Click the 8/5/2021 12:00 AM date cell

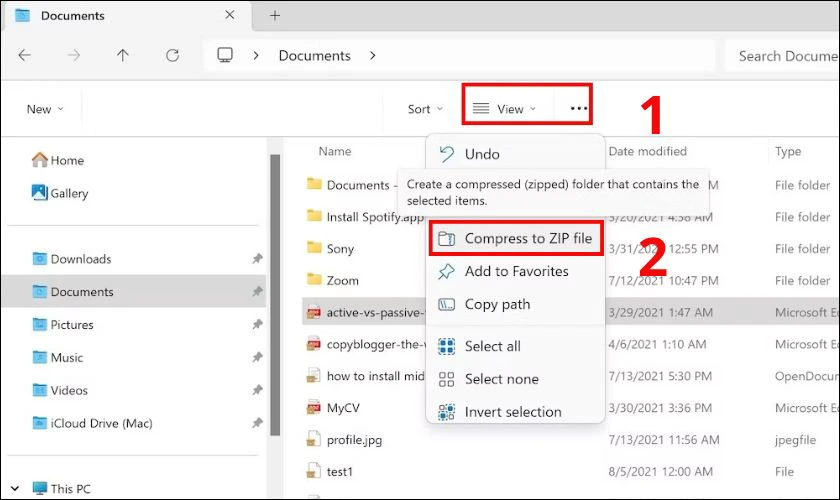click(661, 472)
